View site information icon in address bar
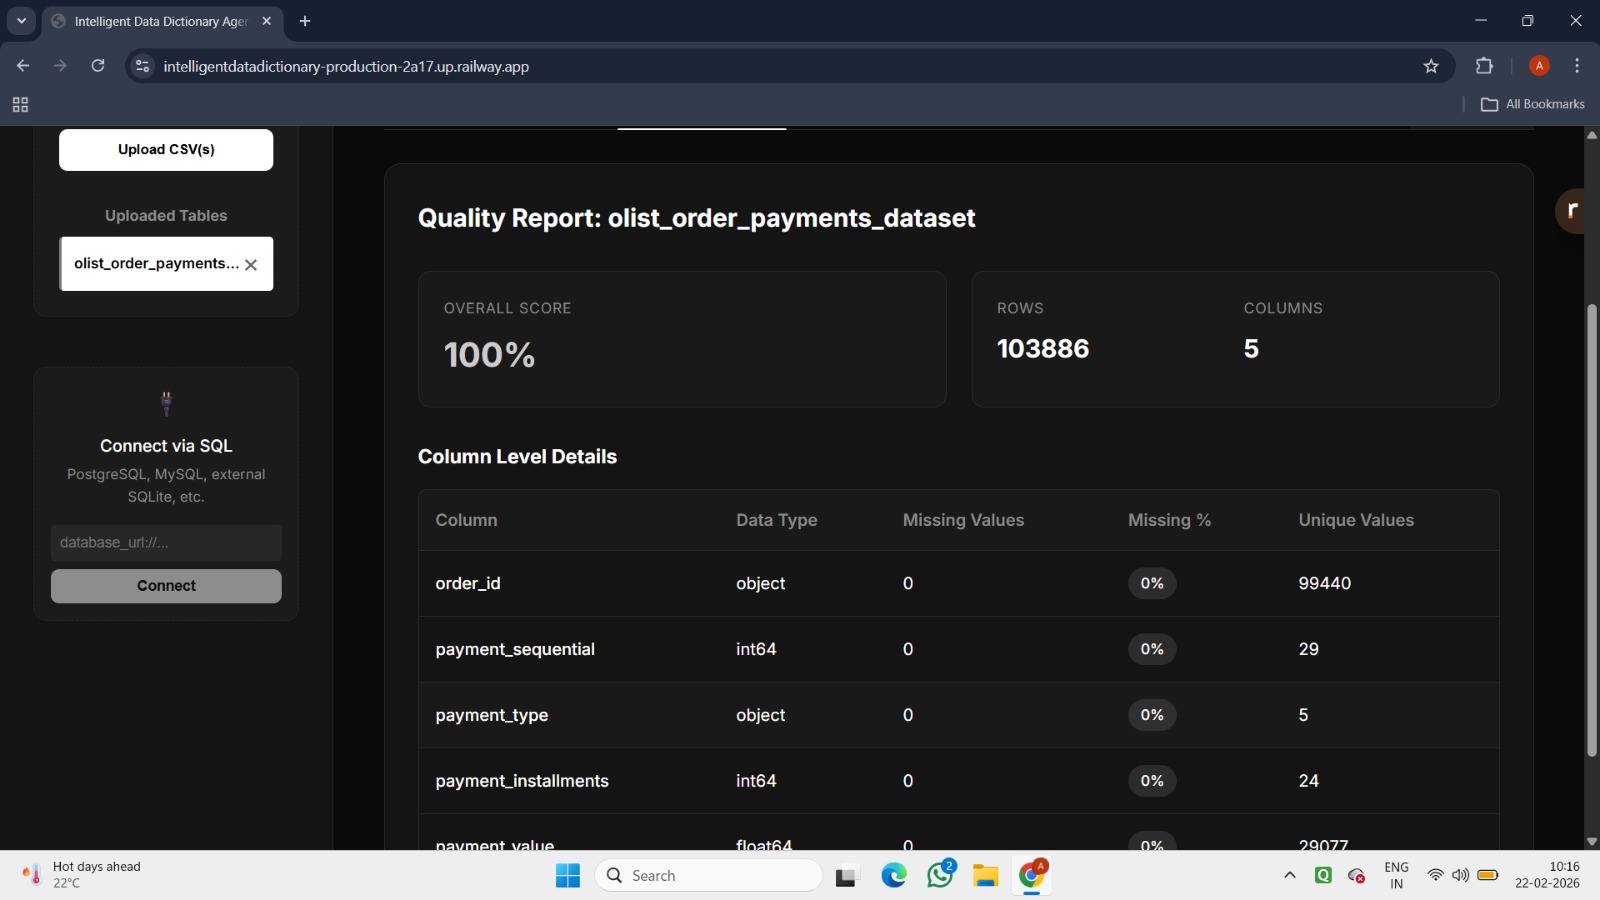Viewport: 1600px width, 900px height. pos(142,66)
